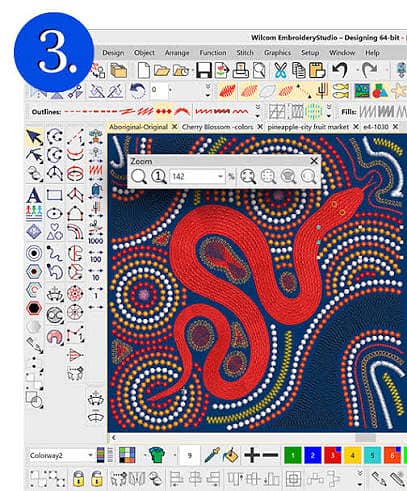407x491 pixels.
Task: Click the concentric circles ring tool
Action: (34, 253)
